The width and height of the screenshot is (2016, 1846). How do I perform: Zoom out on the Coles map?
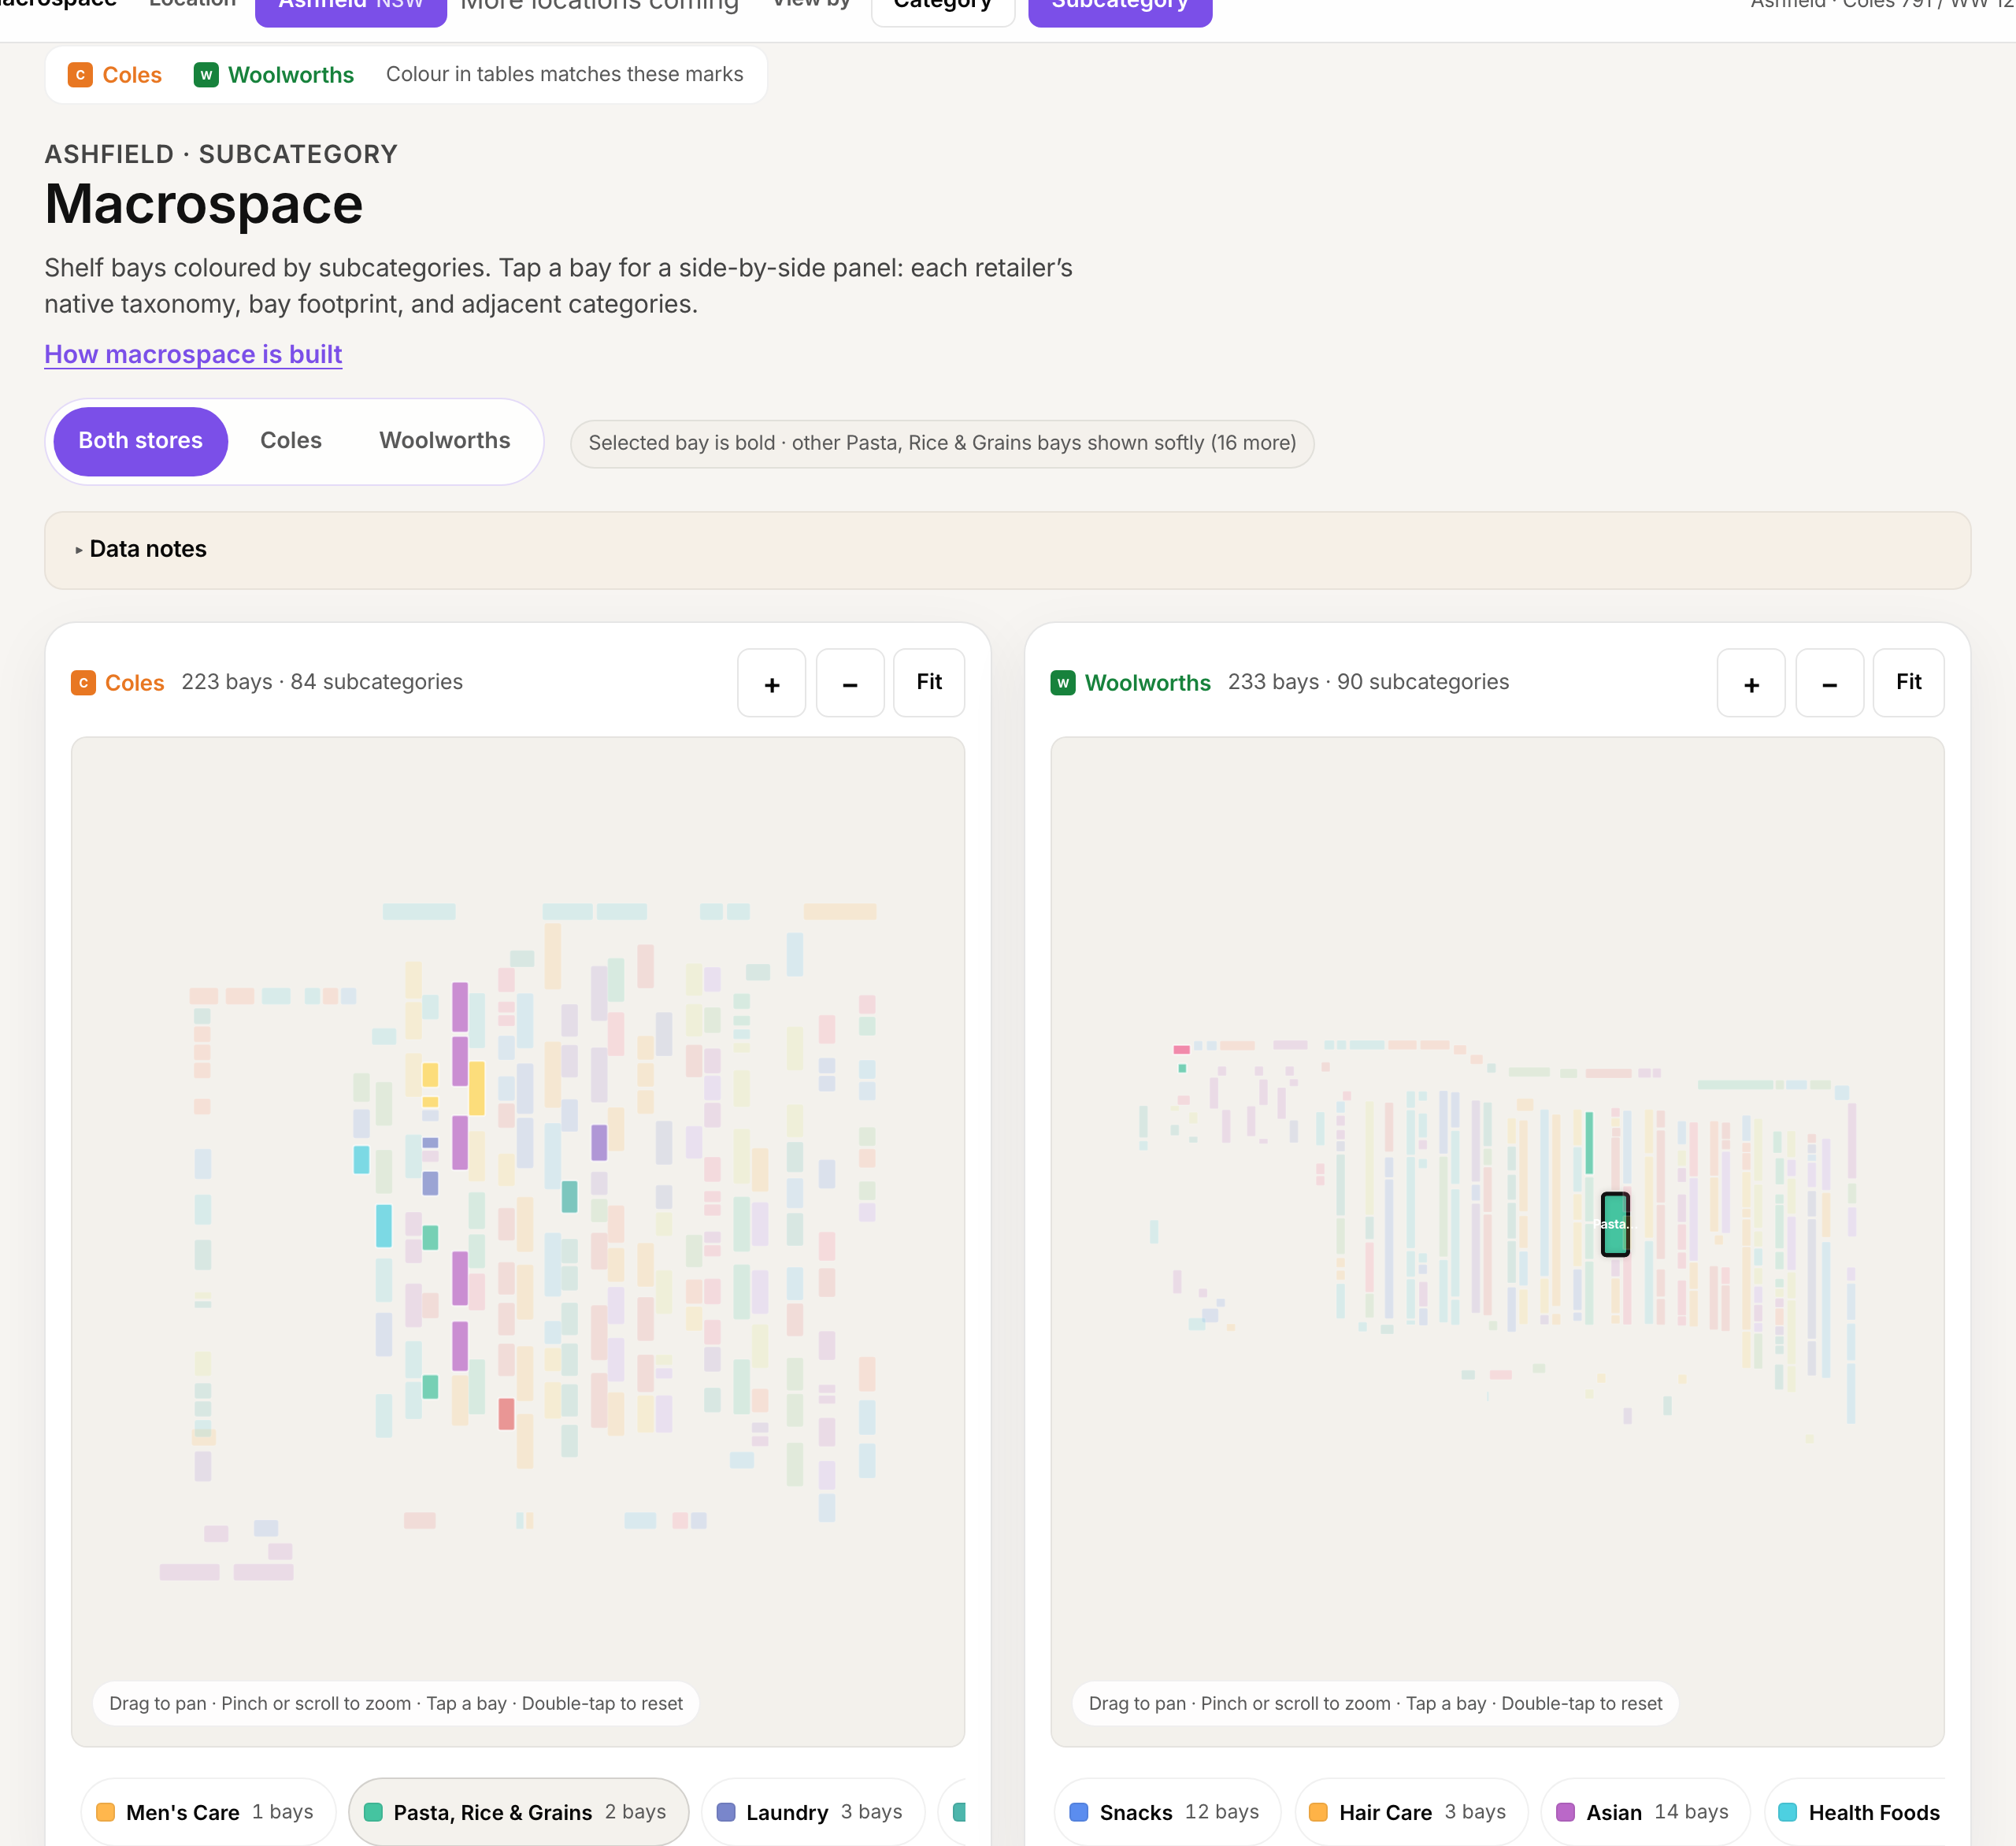coord(850,683)
